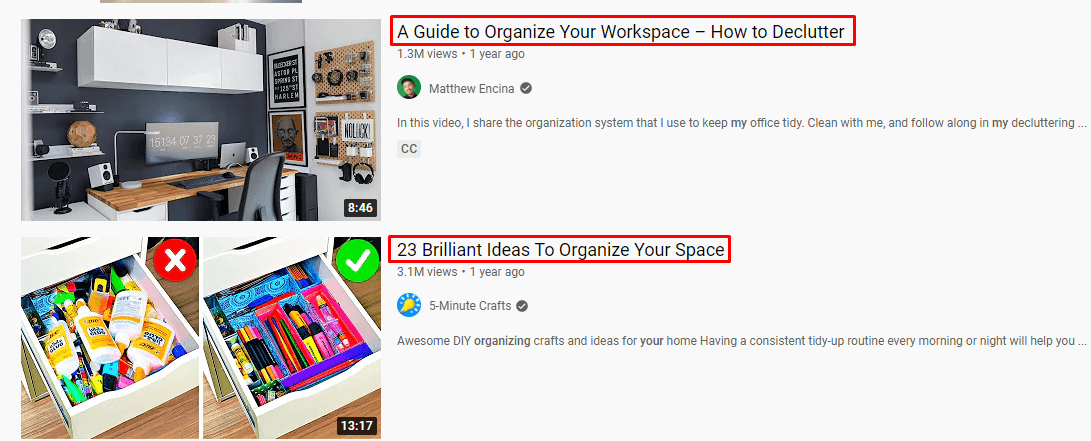Click description starting "In this video, I share"
Image resolution: width=1091 pixels, height=441 pixels.
click(x=742, y=122)
